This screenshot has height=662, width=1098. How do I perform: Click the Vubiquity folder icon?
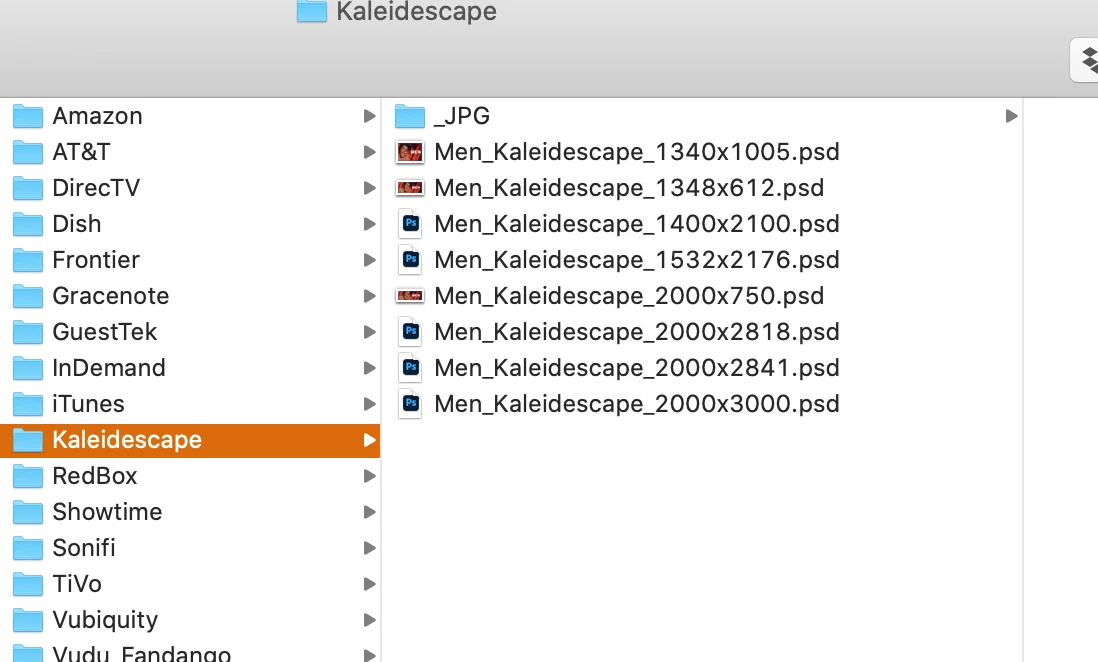click(x=28, y=621)
